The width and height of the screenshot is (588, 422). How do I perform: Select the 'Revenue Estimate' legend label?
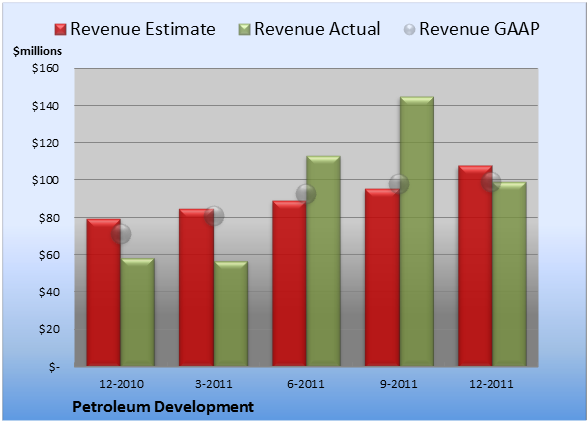[143, 29]
